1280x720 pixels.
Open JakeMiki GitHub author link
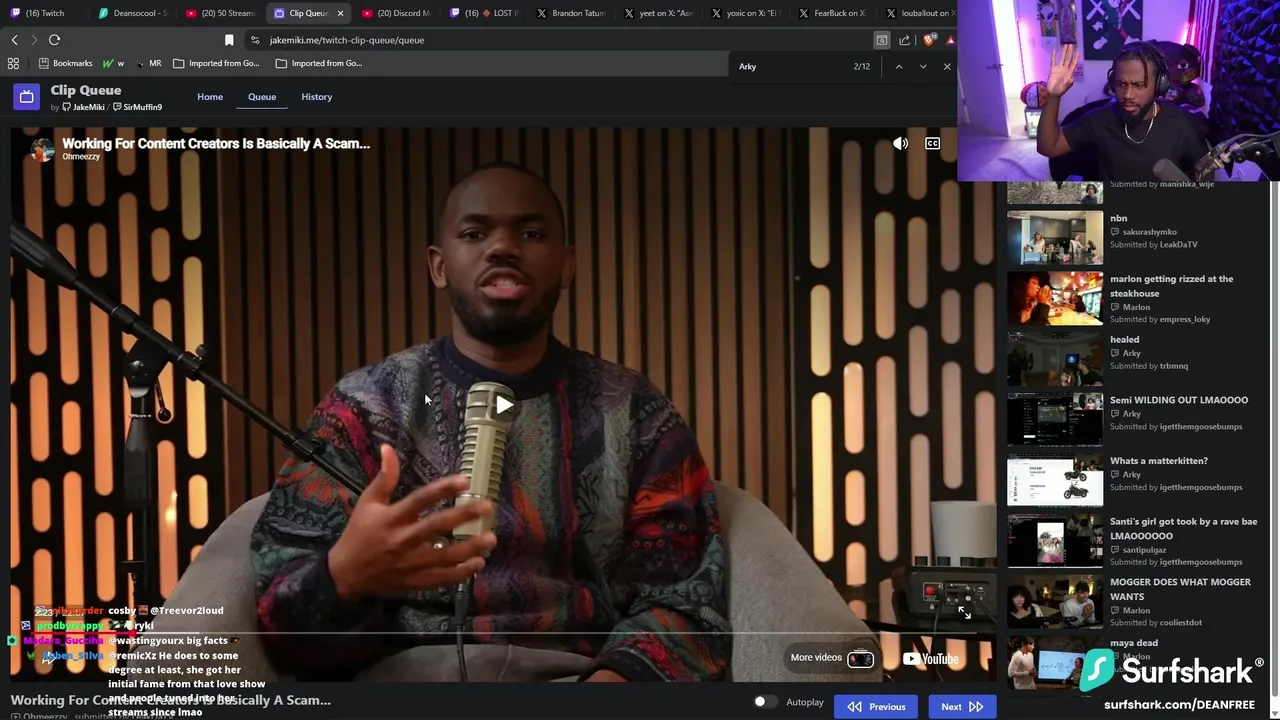click(x=84, y=107)
